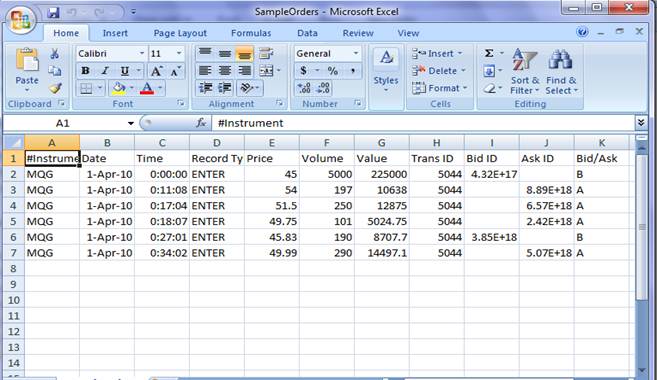
Task: Toggle Bold formatting
Action: pos(85,71)
